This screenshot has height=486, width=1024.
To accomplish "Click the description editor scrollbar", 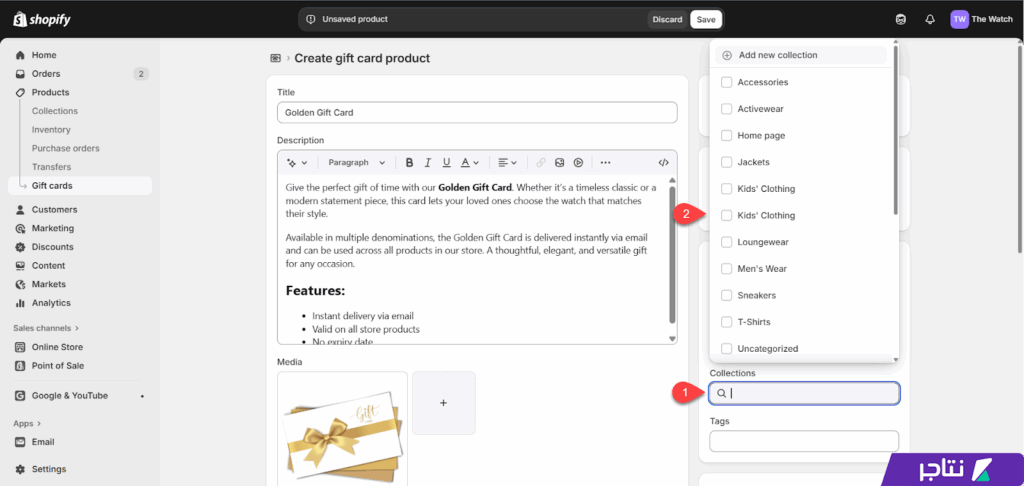I will pos(673,255).
